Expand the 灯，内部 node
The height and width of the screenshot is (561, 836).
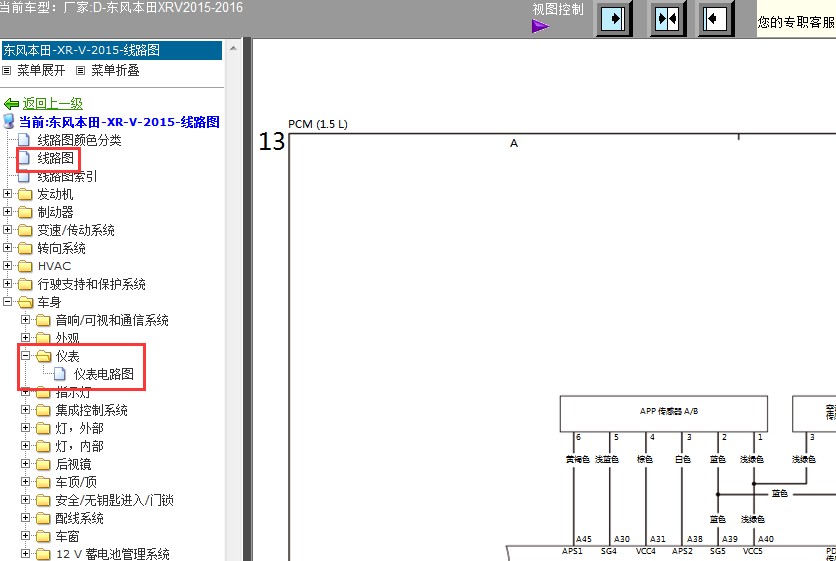[x=25, y=445]
